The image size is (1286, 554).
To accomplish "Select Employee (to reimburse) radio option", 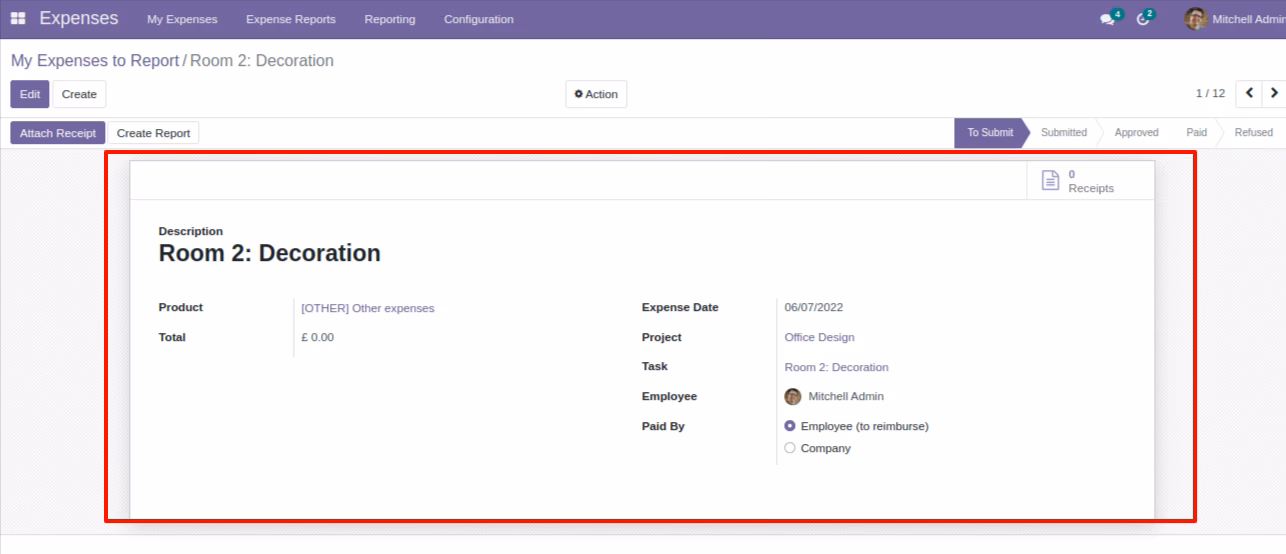I will pos(790,426).
